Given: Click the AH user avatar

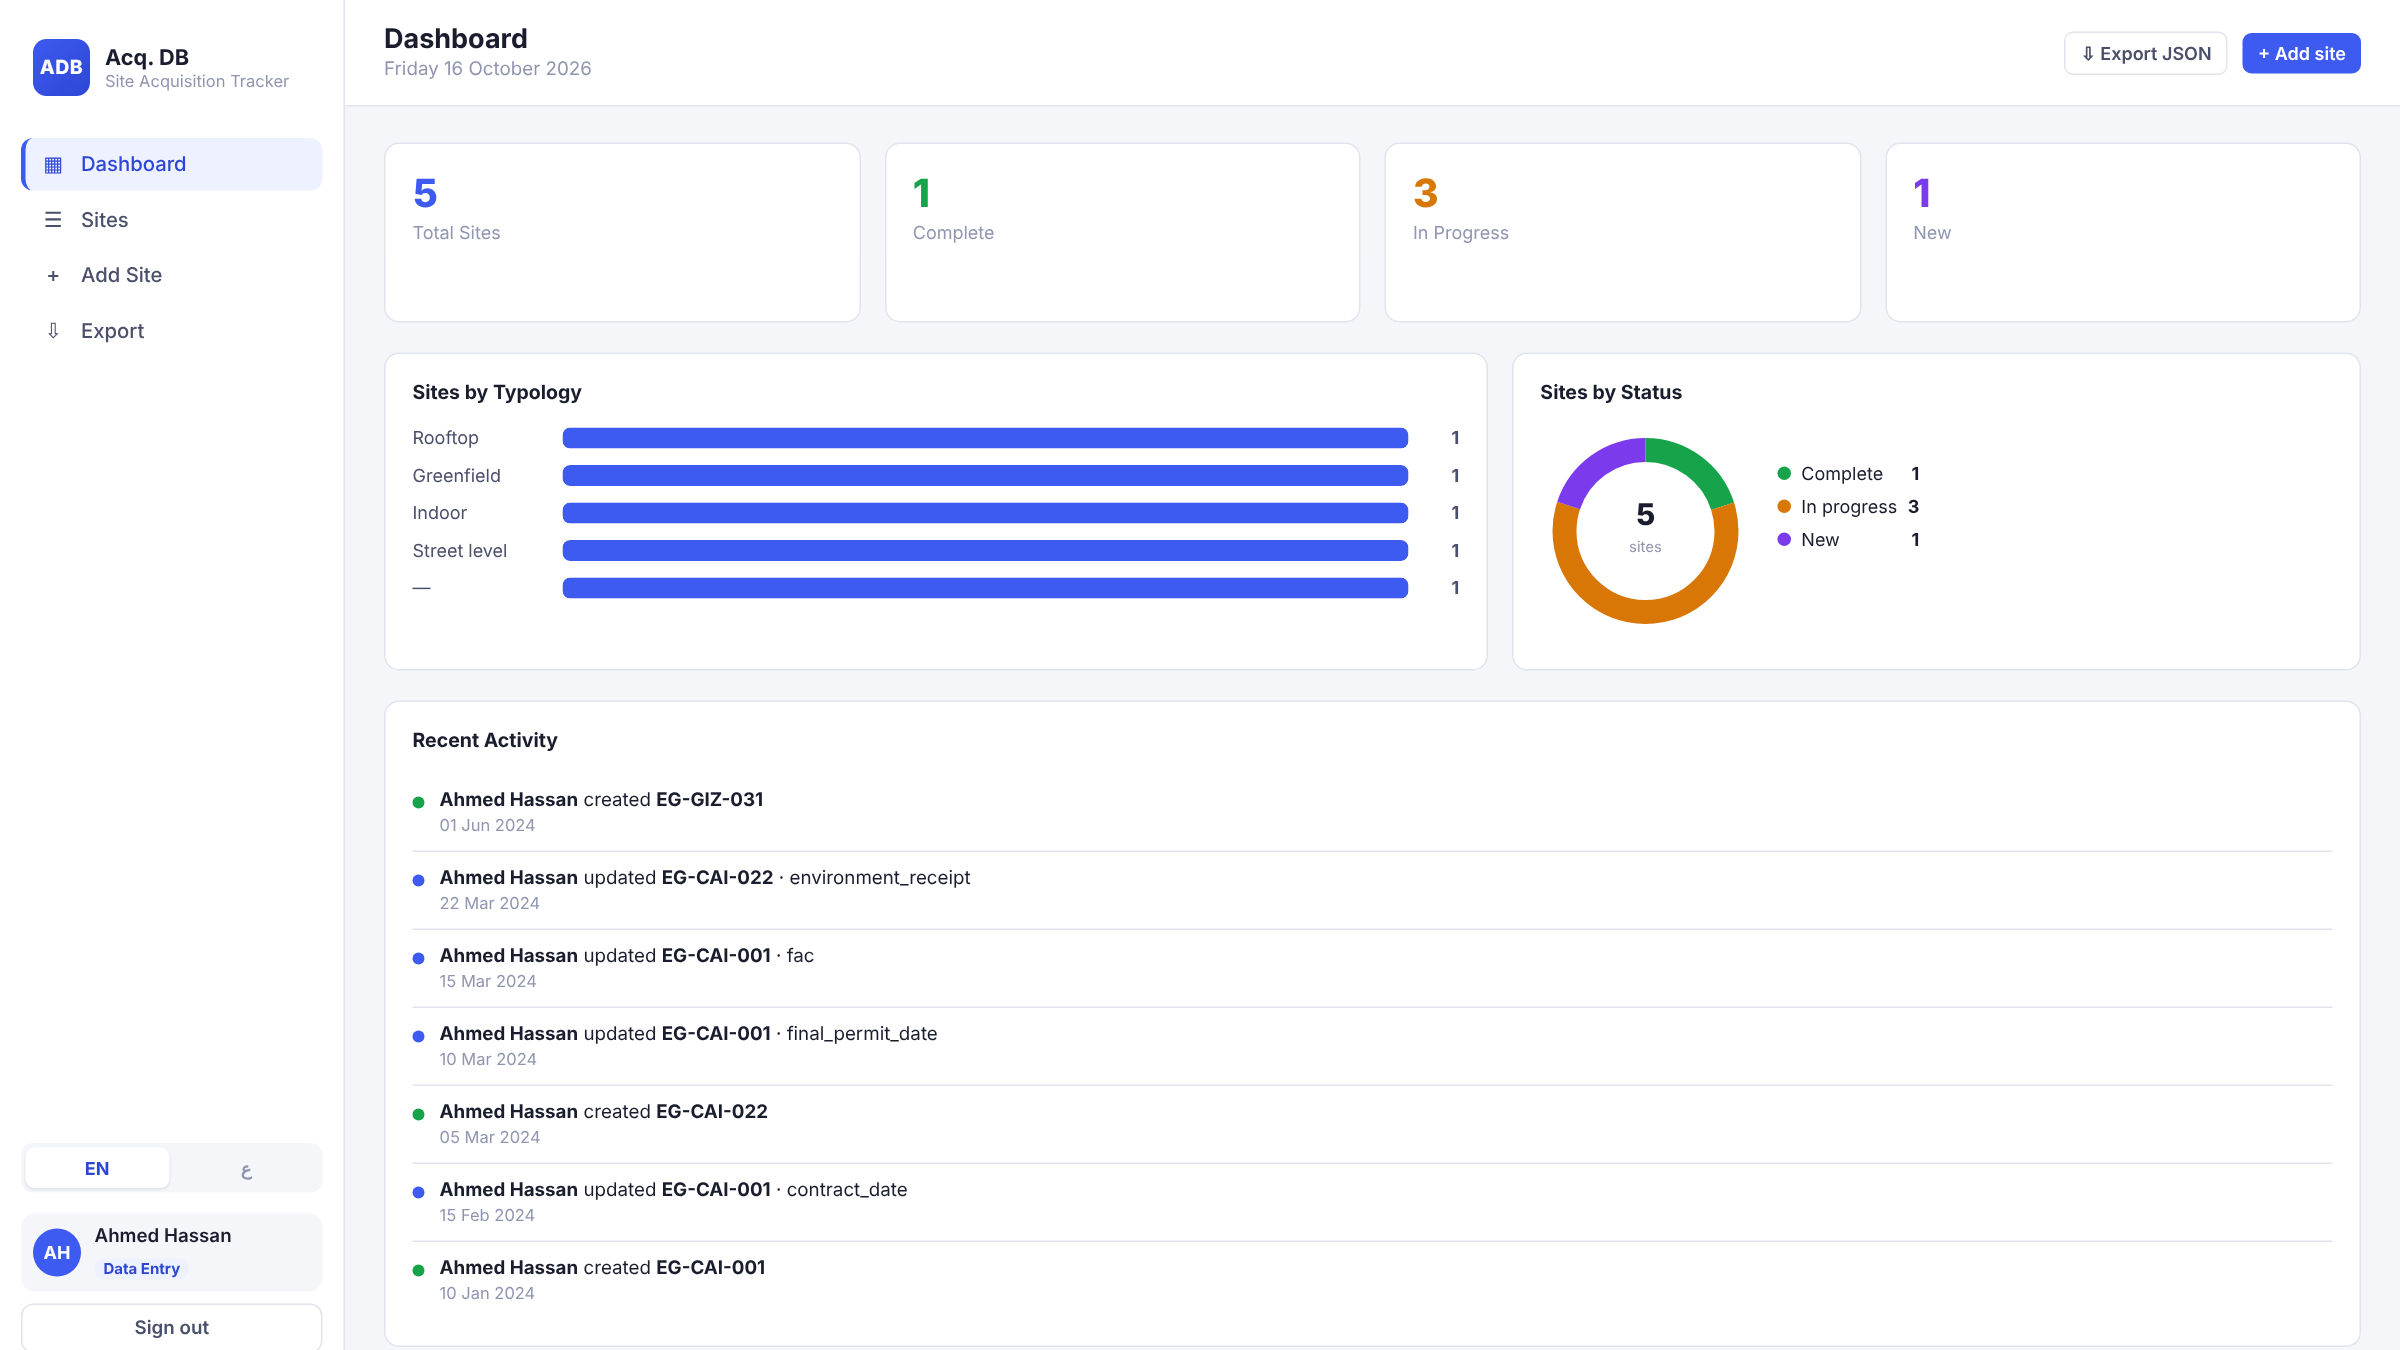Looking at the screenshot, I should 57,1252.
